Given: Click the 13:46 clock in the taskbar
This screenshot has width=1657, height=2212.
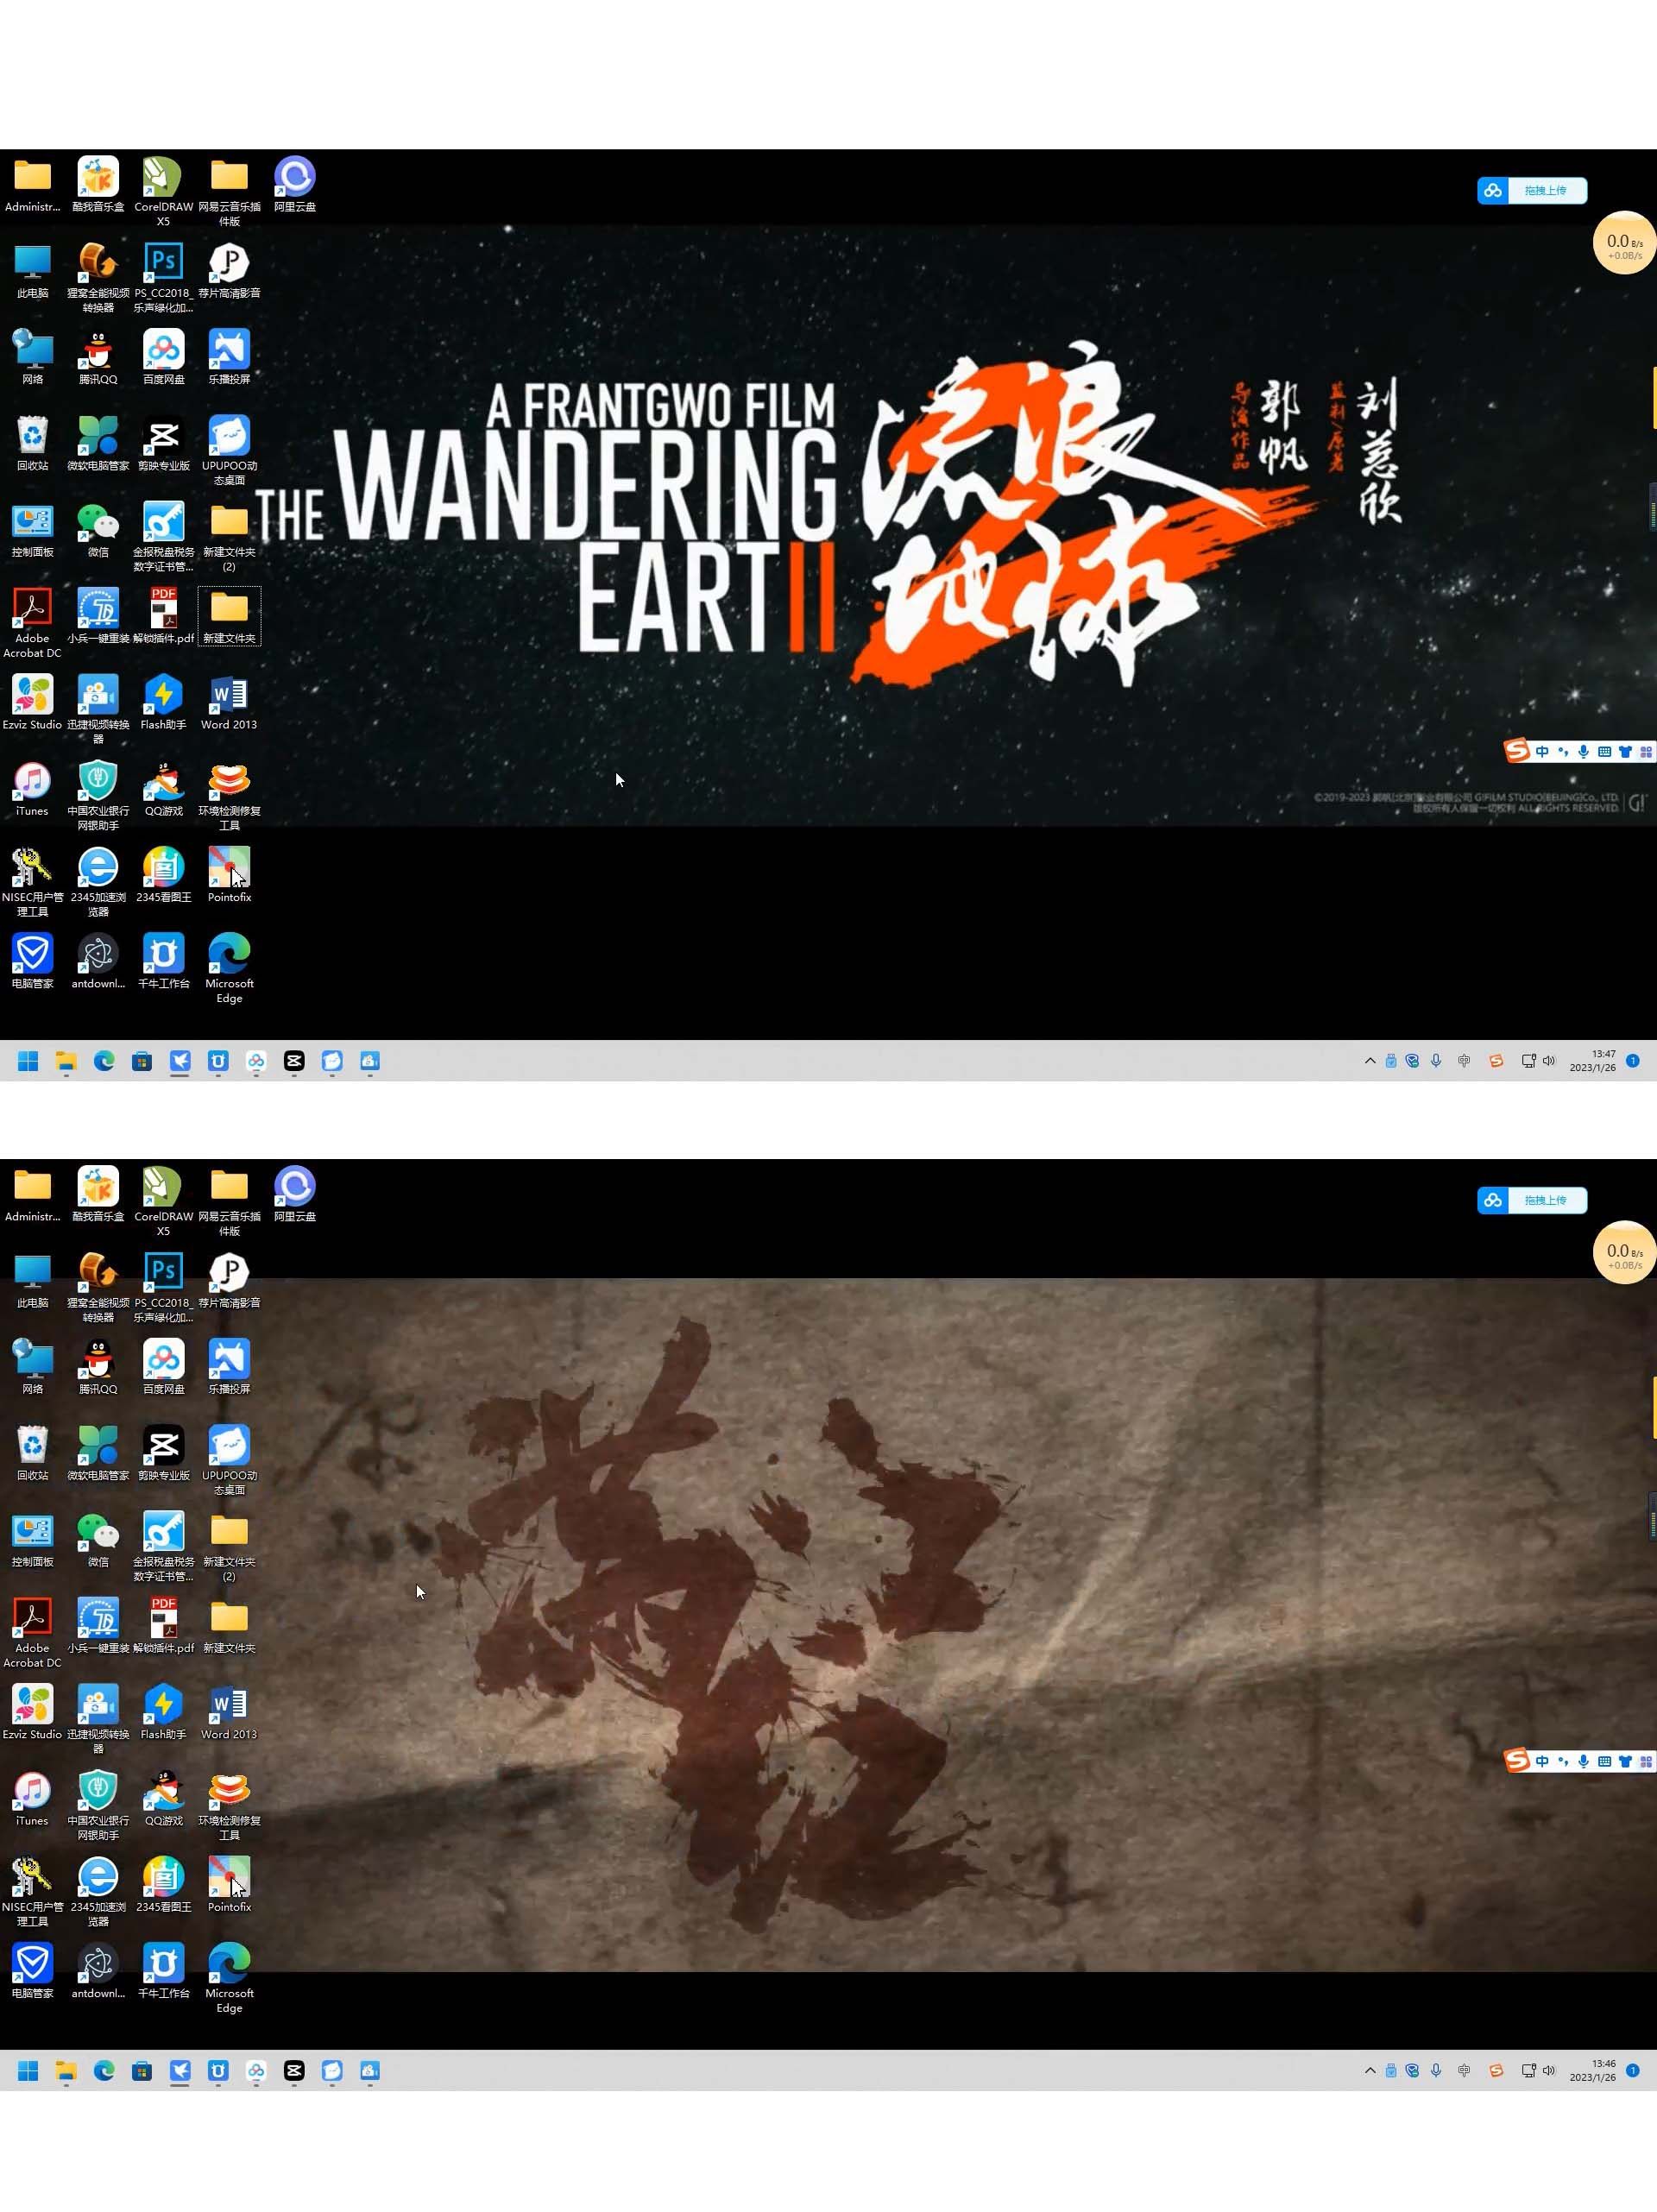Looking at the screenshot, I should (1592, 2071).
